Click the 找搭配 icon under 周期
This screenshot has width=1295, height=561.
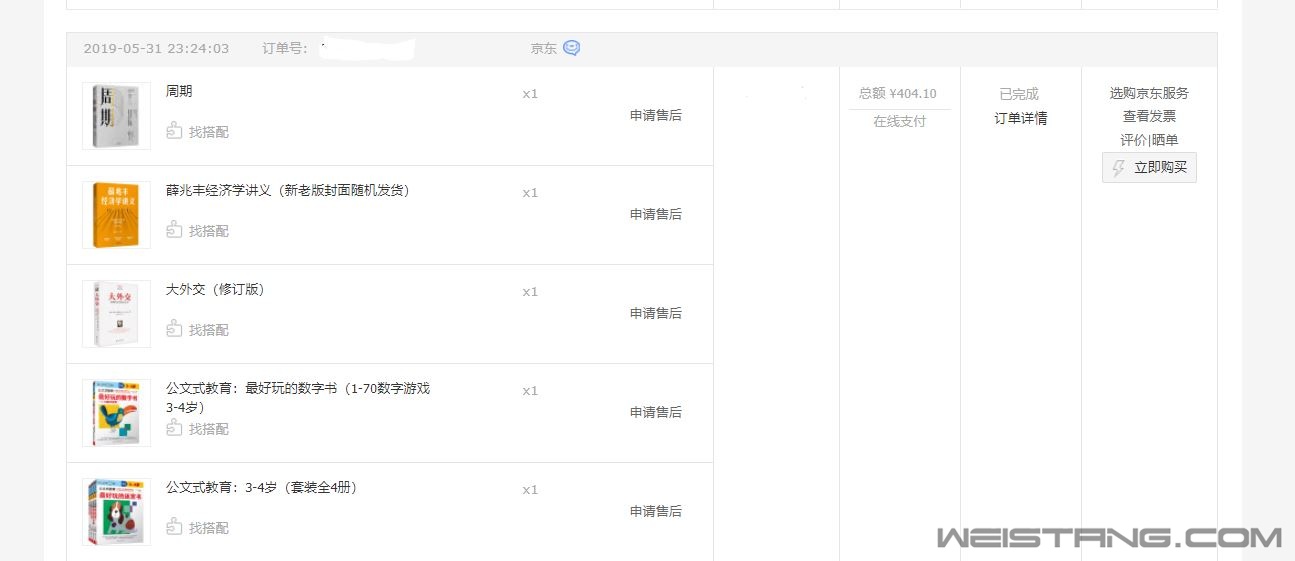[x=174, y=131]
